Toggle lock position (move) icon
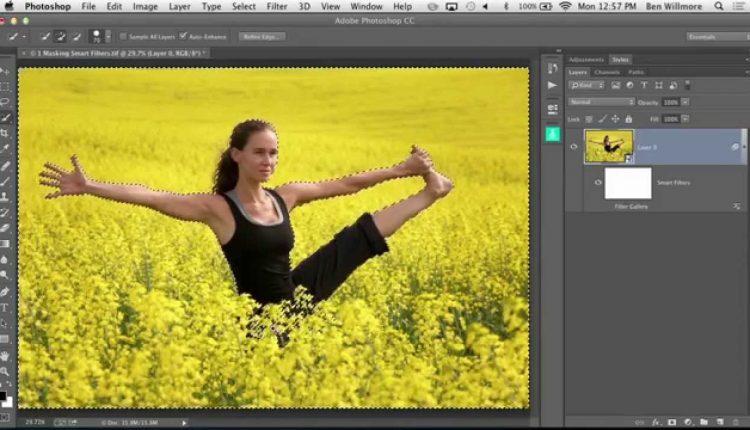 [616, 119]
